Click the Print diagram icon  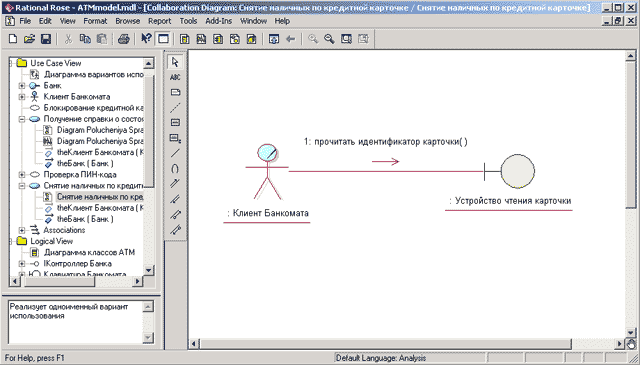124,39
